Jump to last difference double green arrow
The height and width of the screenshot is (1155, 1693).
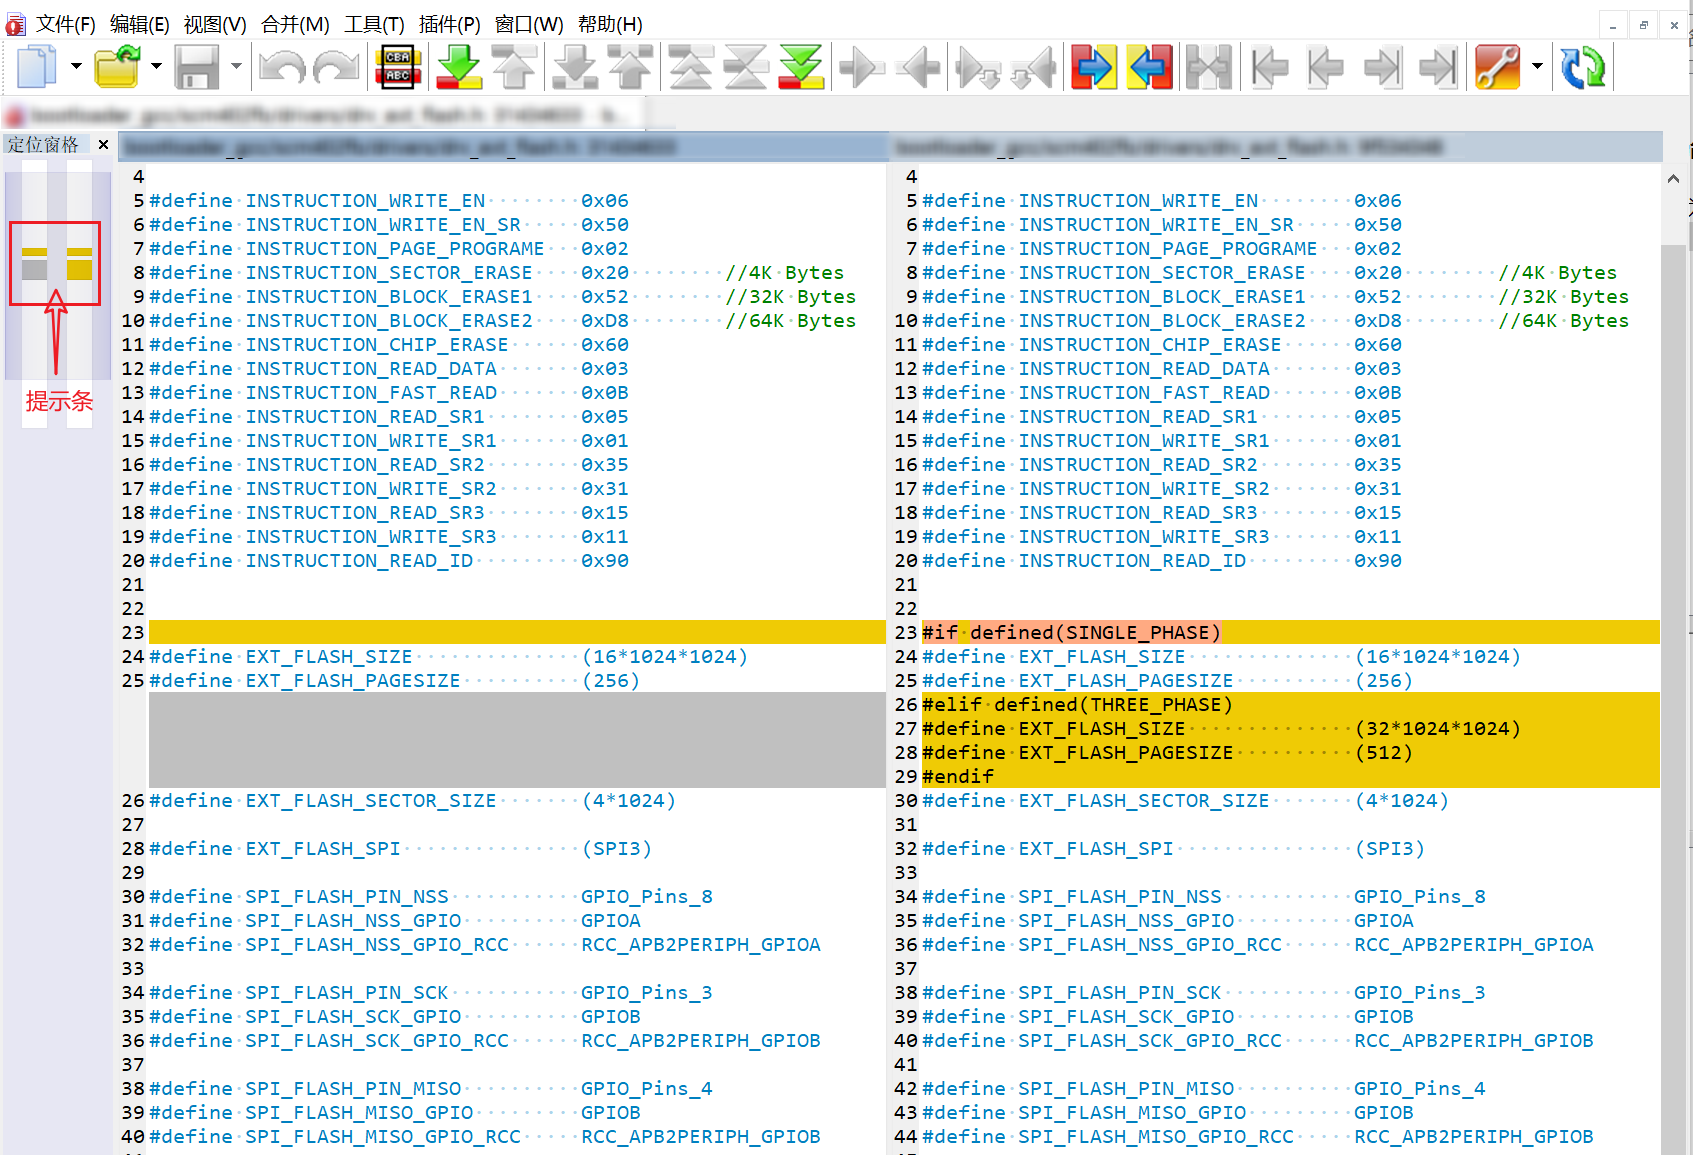[802, 67]
